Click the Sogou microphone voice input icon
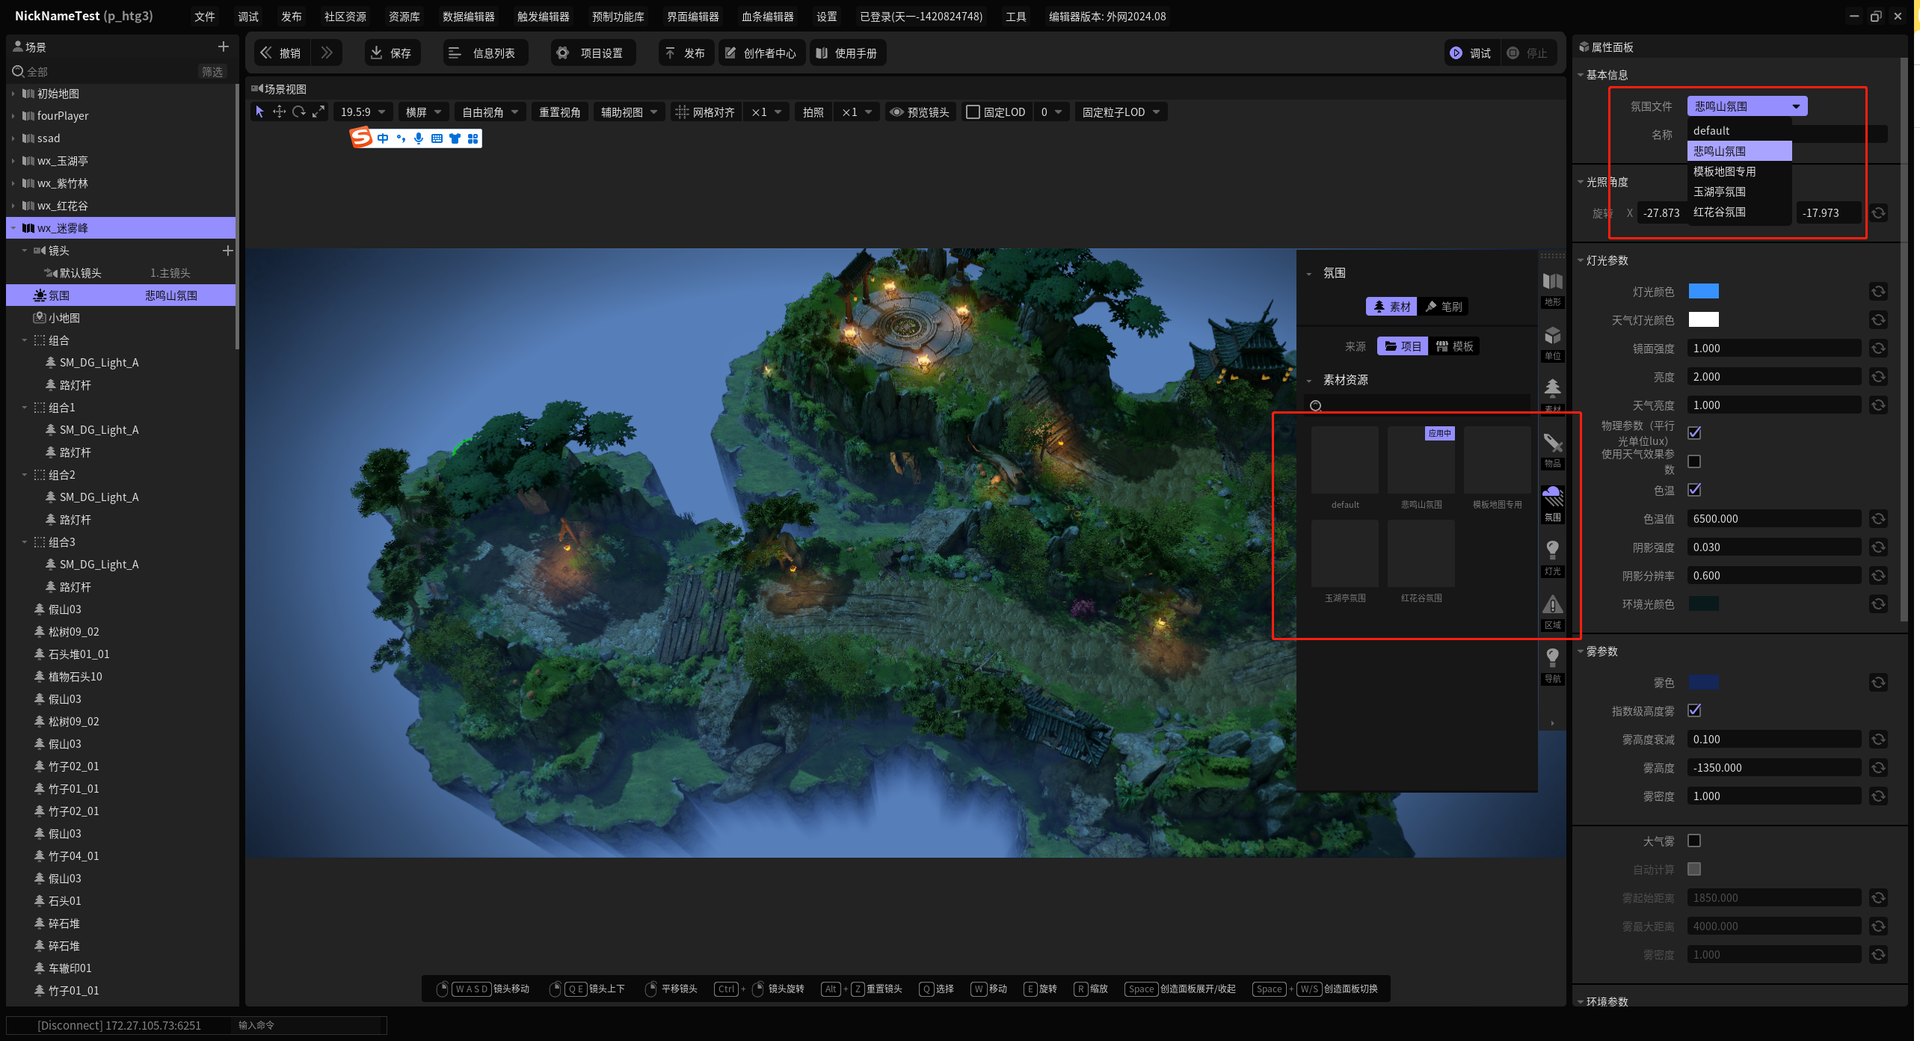The width and height of the screenshot is (1920, 1041). (x=419, y=138)
